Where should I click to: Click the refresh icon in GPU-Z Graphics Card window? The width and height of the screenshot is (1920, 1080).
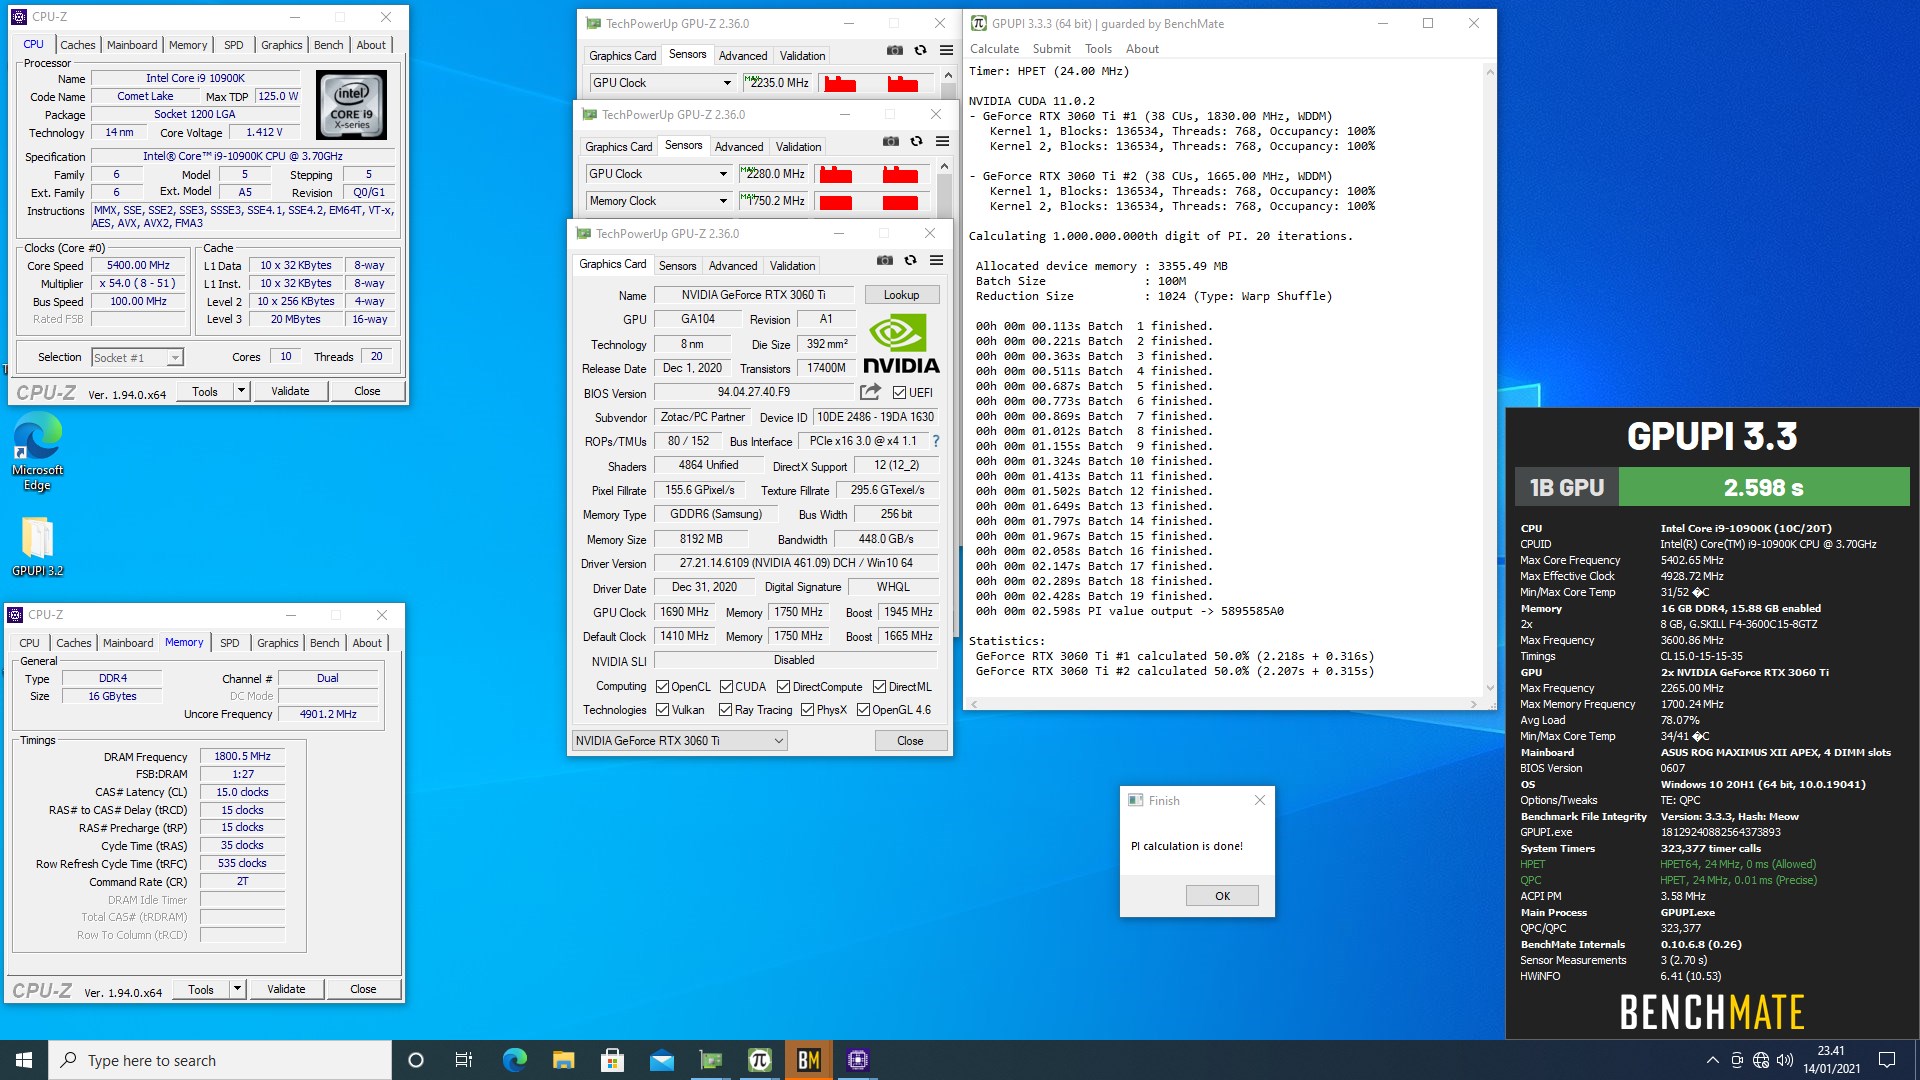[910, 261]
